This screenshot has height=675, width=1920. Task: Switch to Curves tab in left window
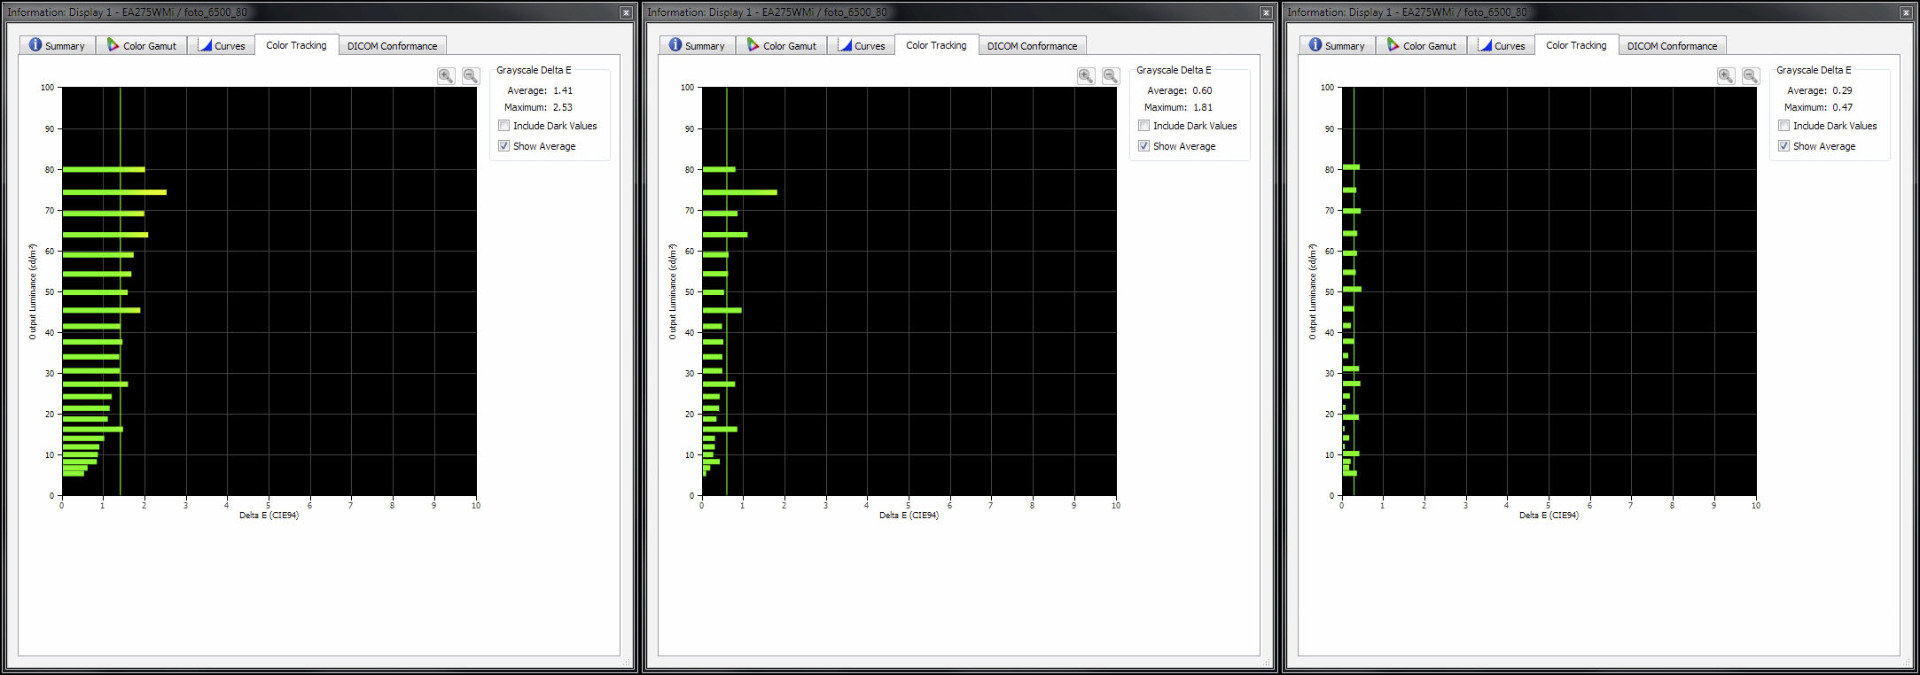[x=221, y=46]
